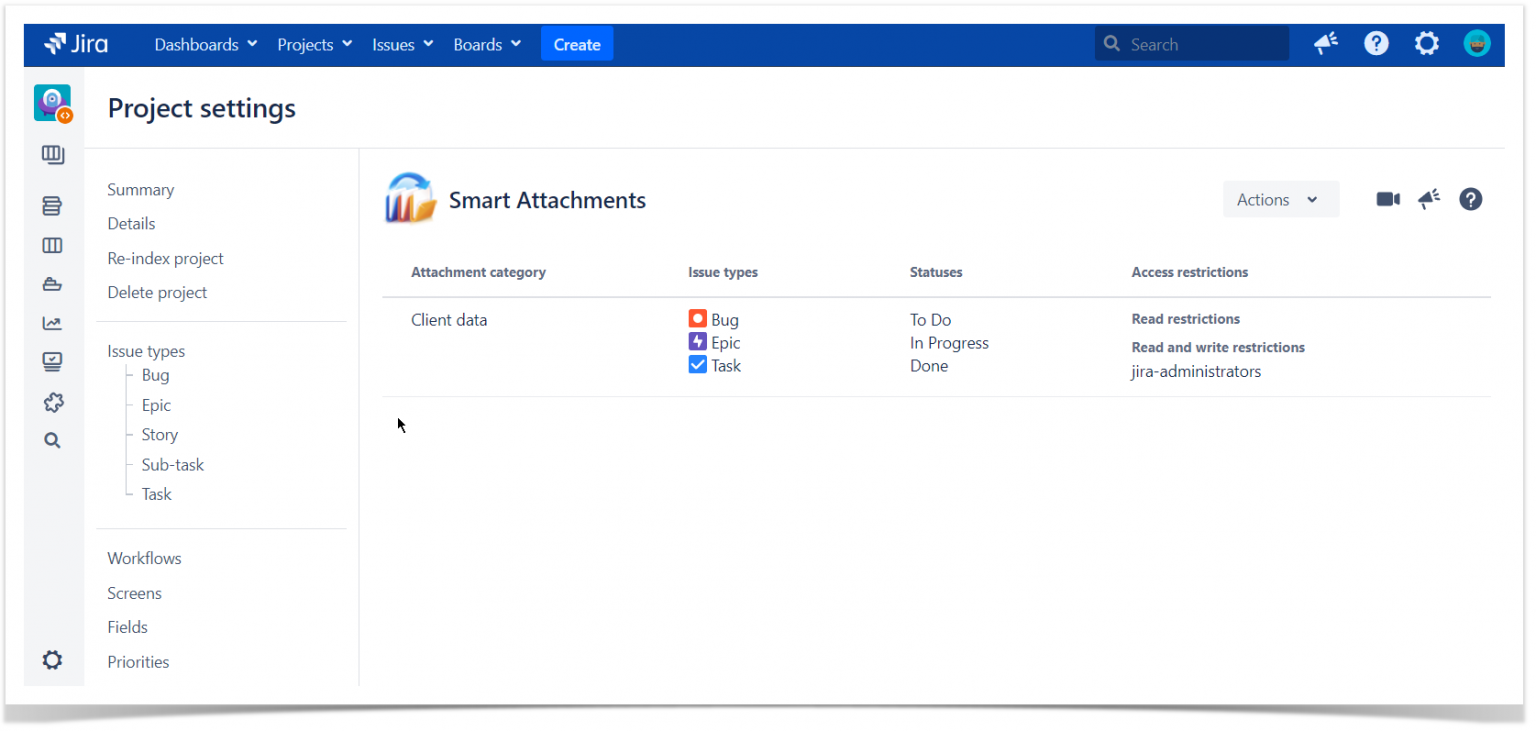Expand the Projects menu in top navigation

[314, 44]
